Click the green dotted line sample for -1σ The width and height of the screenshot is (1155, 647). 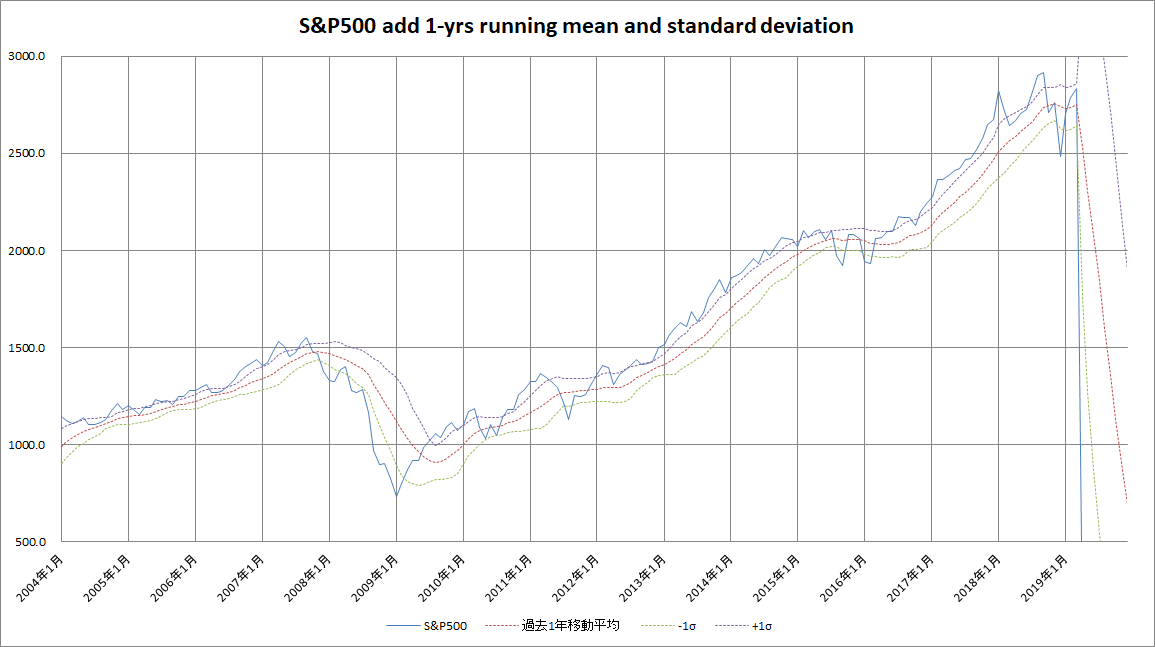(x=657, y=626)
